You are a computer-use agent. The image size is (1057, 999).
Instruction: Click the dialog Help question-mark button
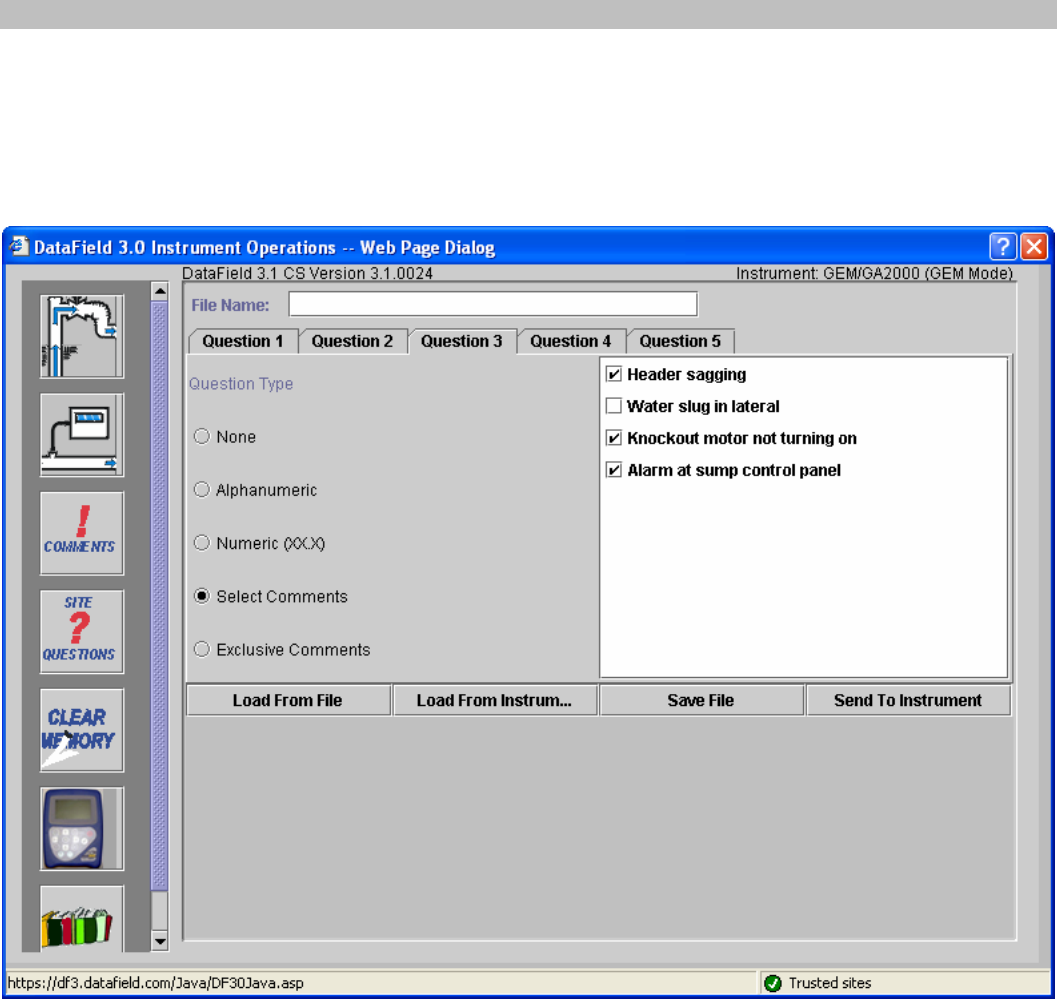(1002, 247)
